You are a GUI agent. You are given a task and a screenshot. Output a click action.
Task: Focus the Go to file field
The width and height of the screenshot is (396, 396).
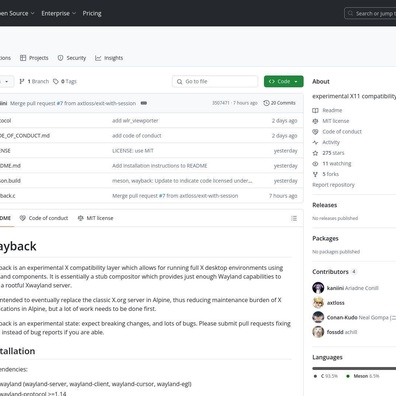215,81
